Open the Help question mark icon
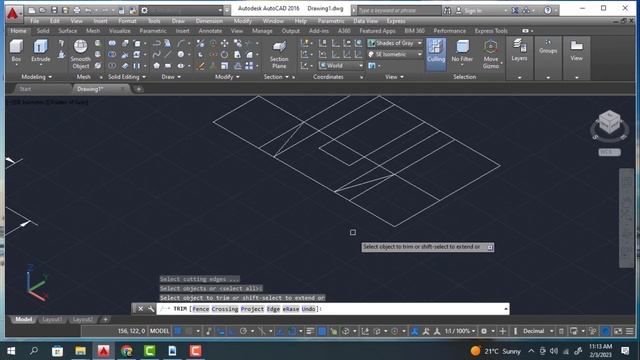This screenshot has height=360, width=640. pos(548,10)
